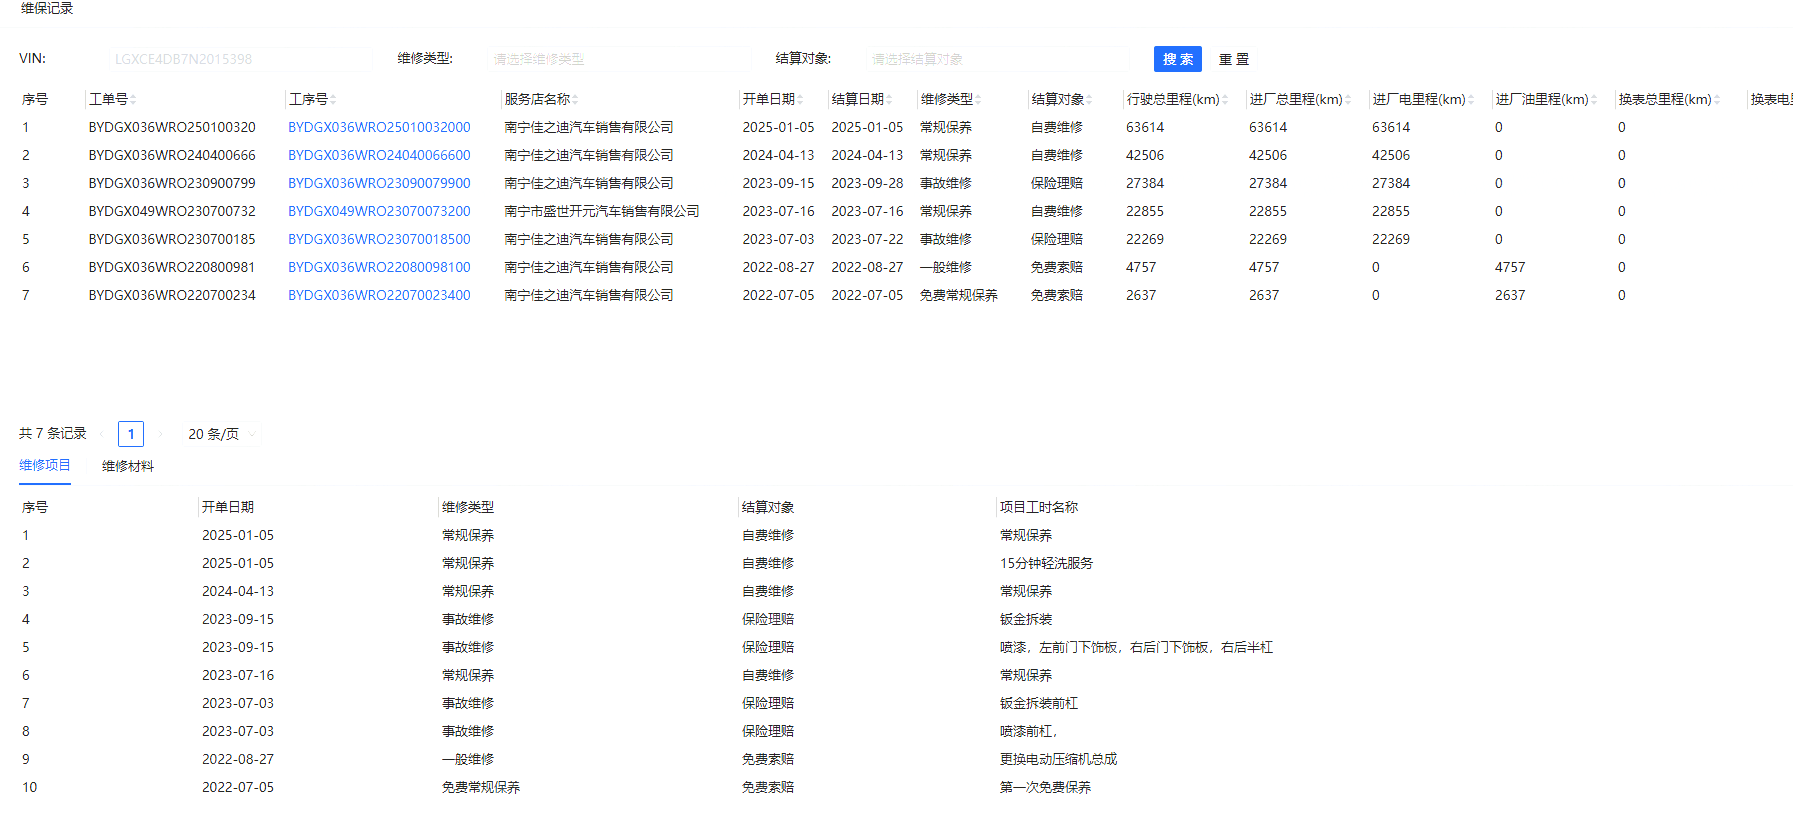Sort by 结算对象 sort icon in top table
This screenshot has width=1793, height=836.
click(1089, 100)
